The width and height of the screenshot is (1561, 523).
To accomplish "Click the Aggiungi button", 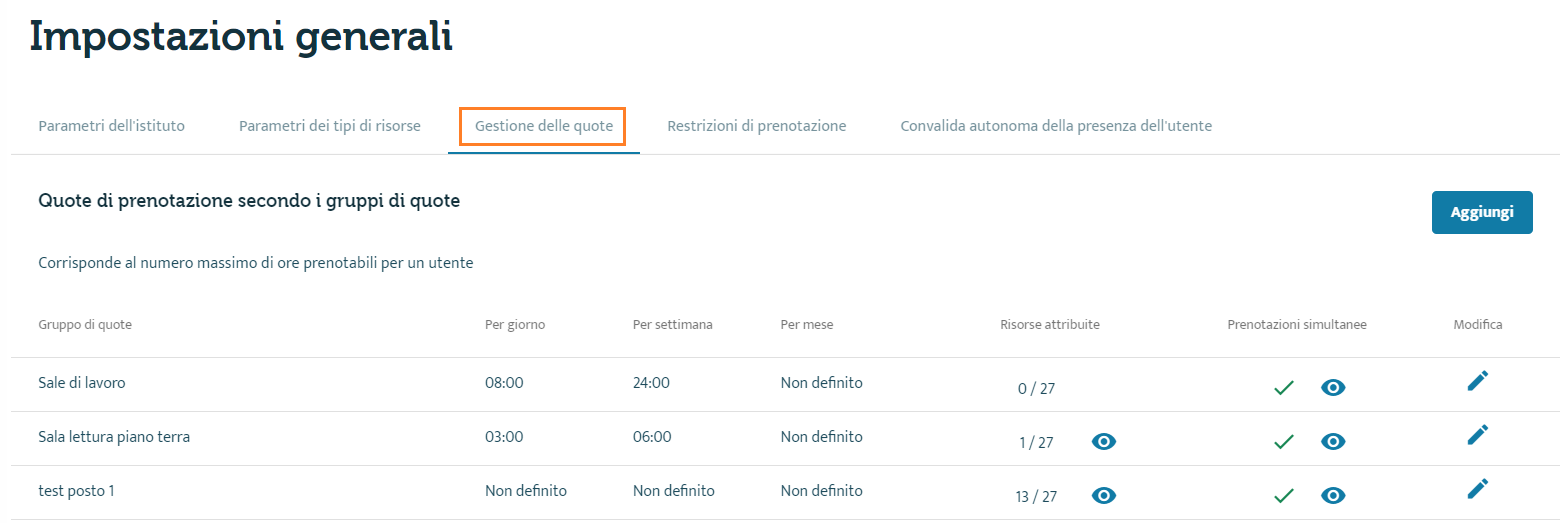I will [x=1482, y=212].
